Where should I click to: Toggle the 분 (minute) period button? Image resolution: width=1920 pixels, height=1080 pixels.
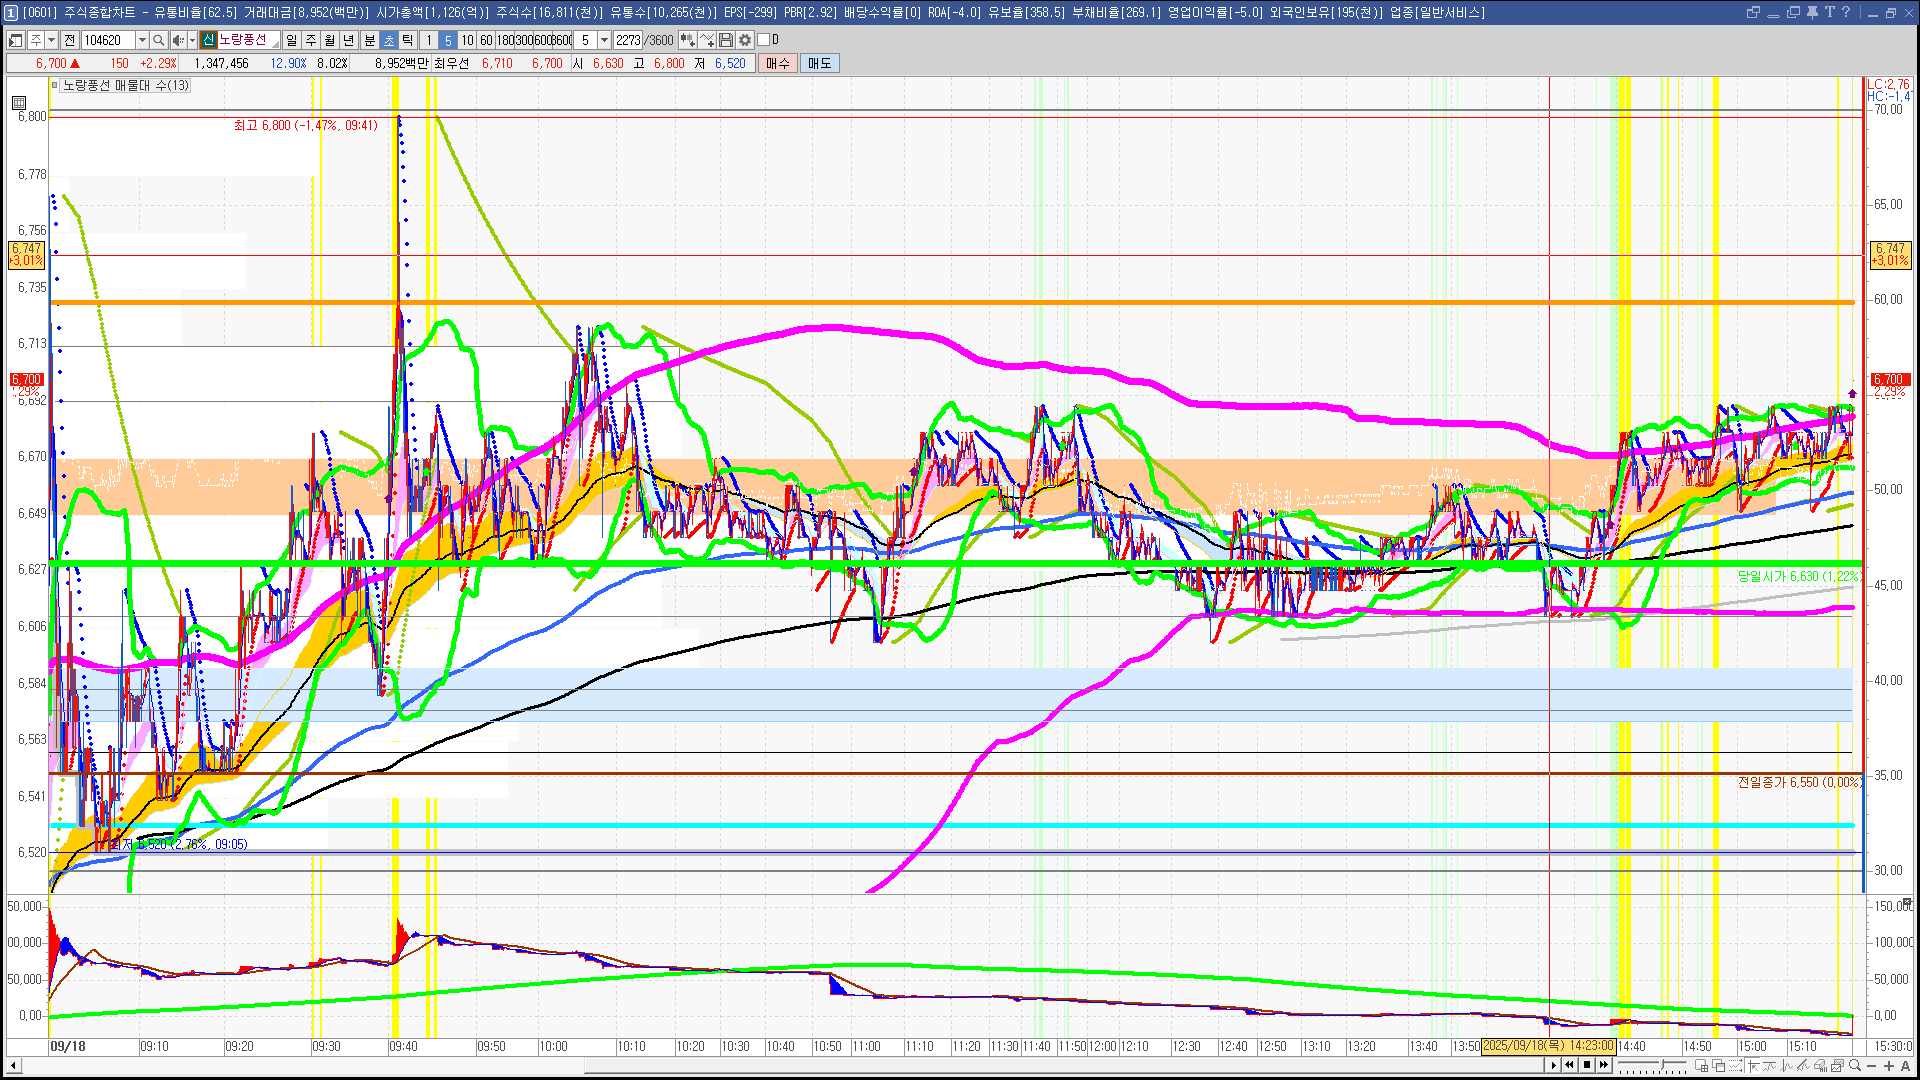coord(369,40)
